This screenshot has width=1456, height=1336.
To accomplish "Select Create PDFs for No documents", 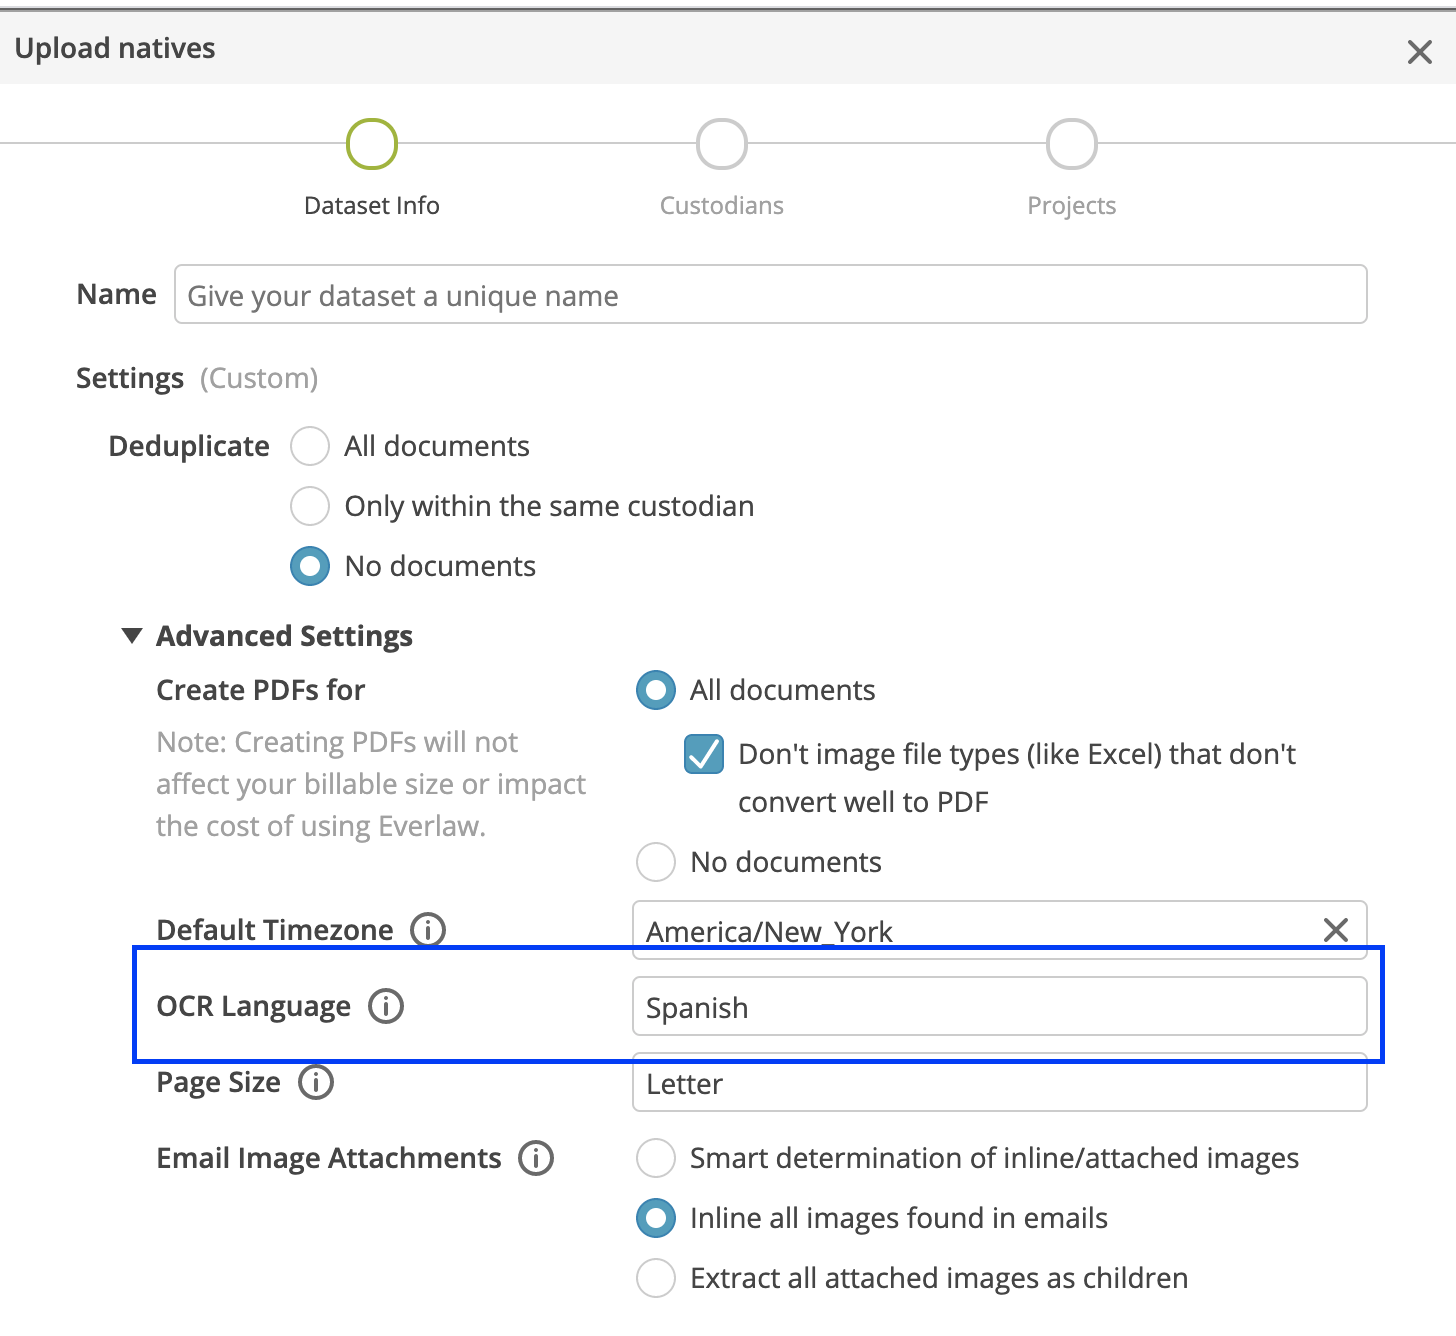I will click(x=656, y=862).
